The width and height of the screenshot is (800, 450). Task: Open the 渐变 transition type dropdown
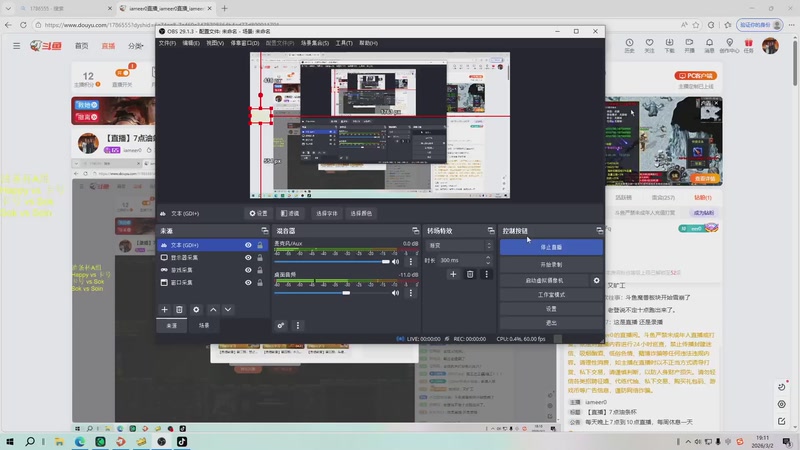point(459,245)
